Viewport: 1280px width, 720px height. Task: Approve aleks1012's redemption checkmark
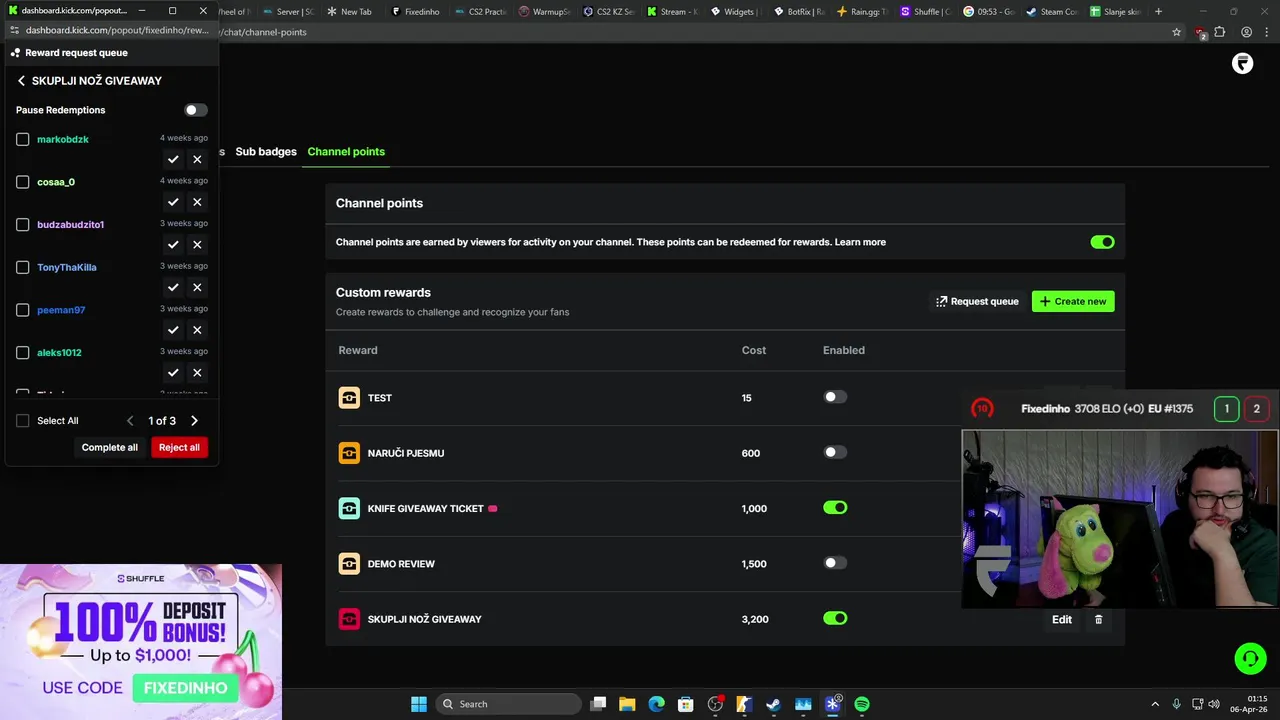point(173,373)
